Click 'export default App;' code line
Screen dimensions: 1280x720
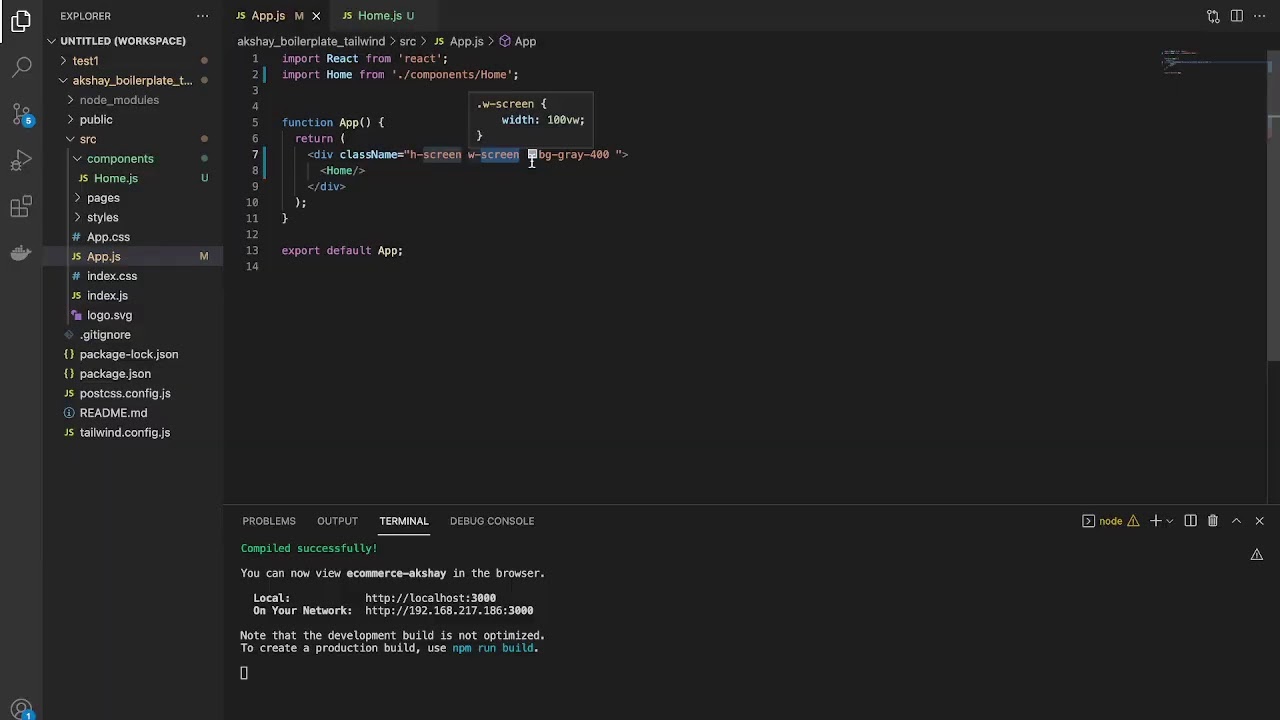pos(342,251)
